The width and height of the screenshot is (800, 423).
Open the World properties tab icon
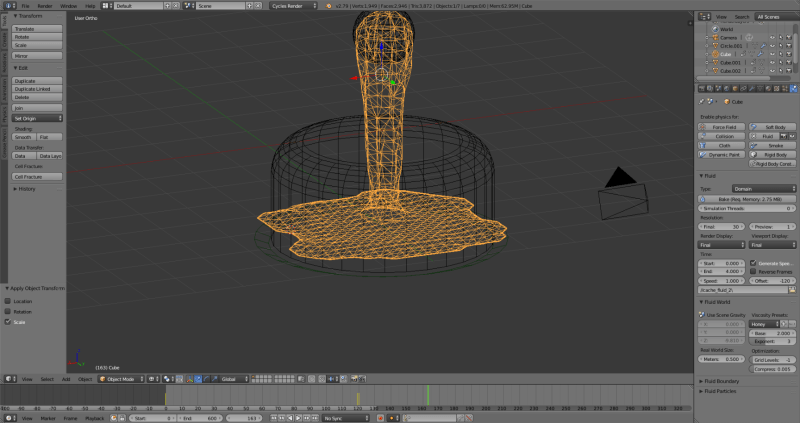727,88
